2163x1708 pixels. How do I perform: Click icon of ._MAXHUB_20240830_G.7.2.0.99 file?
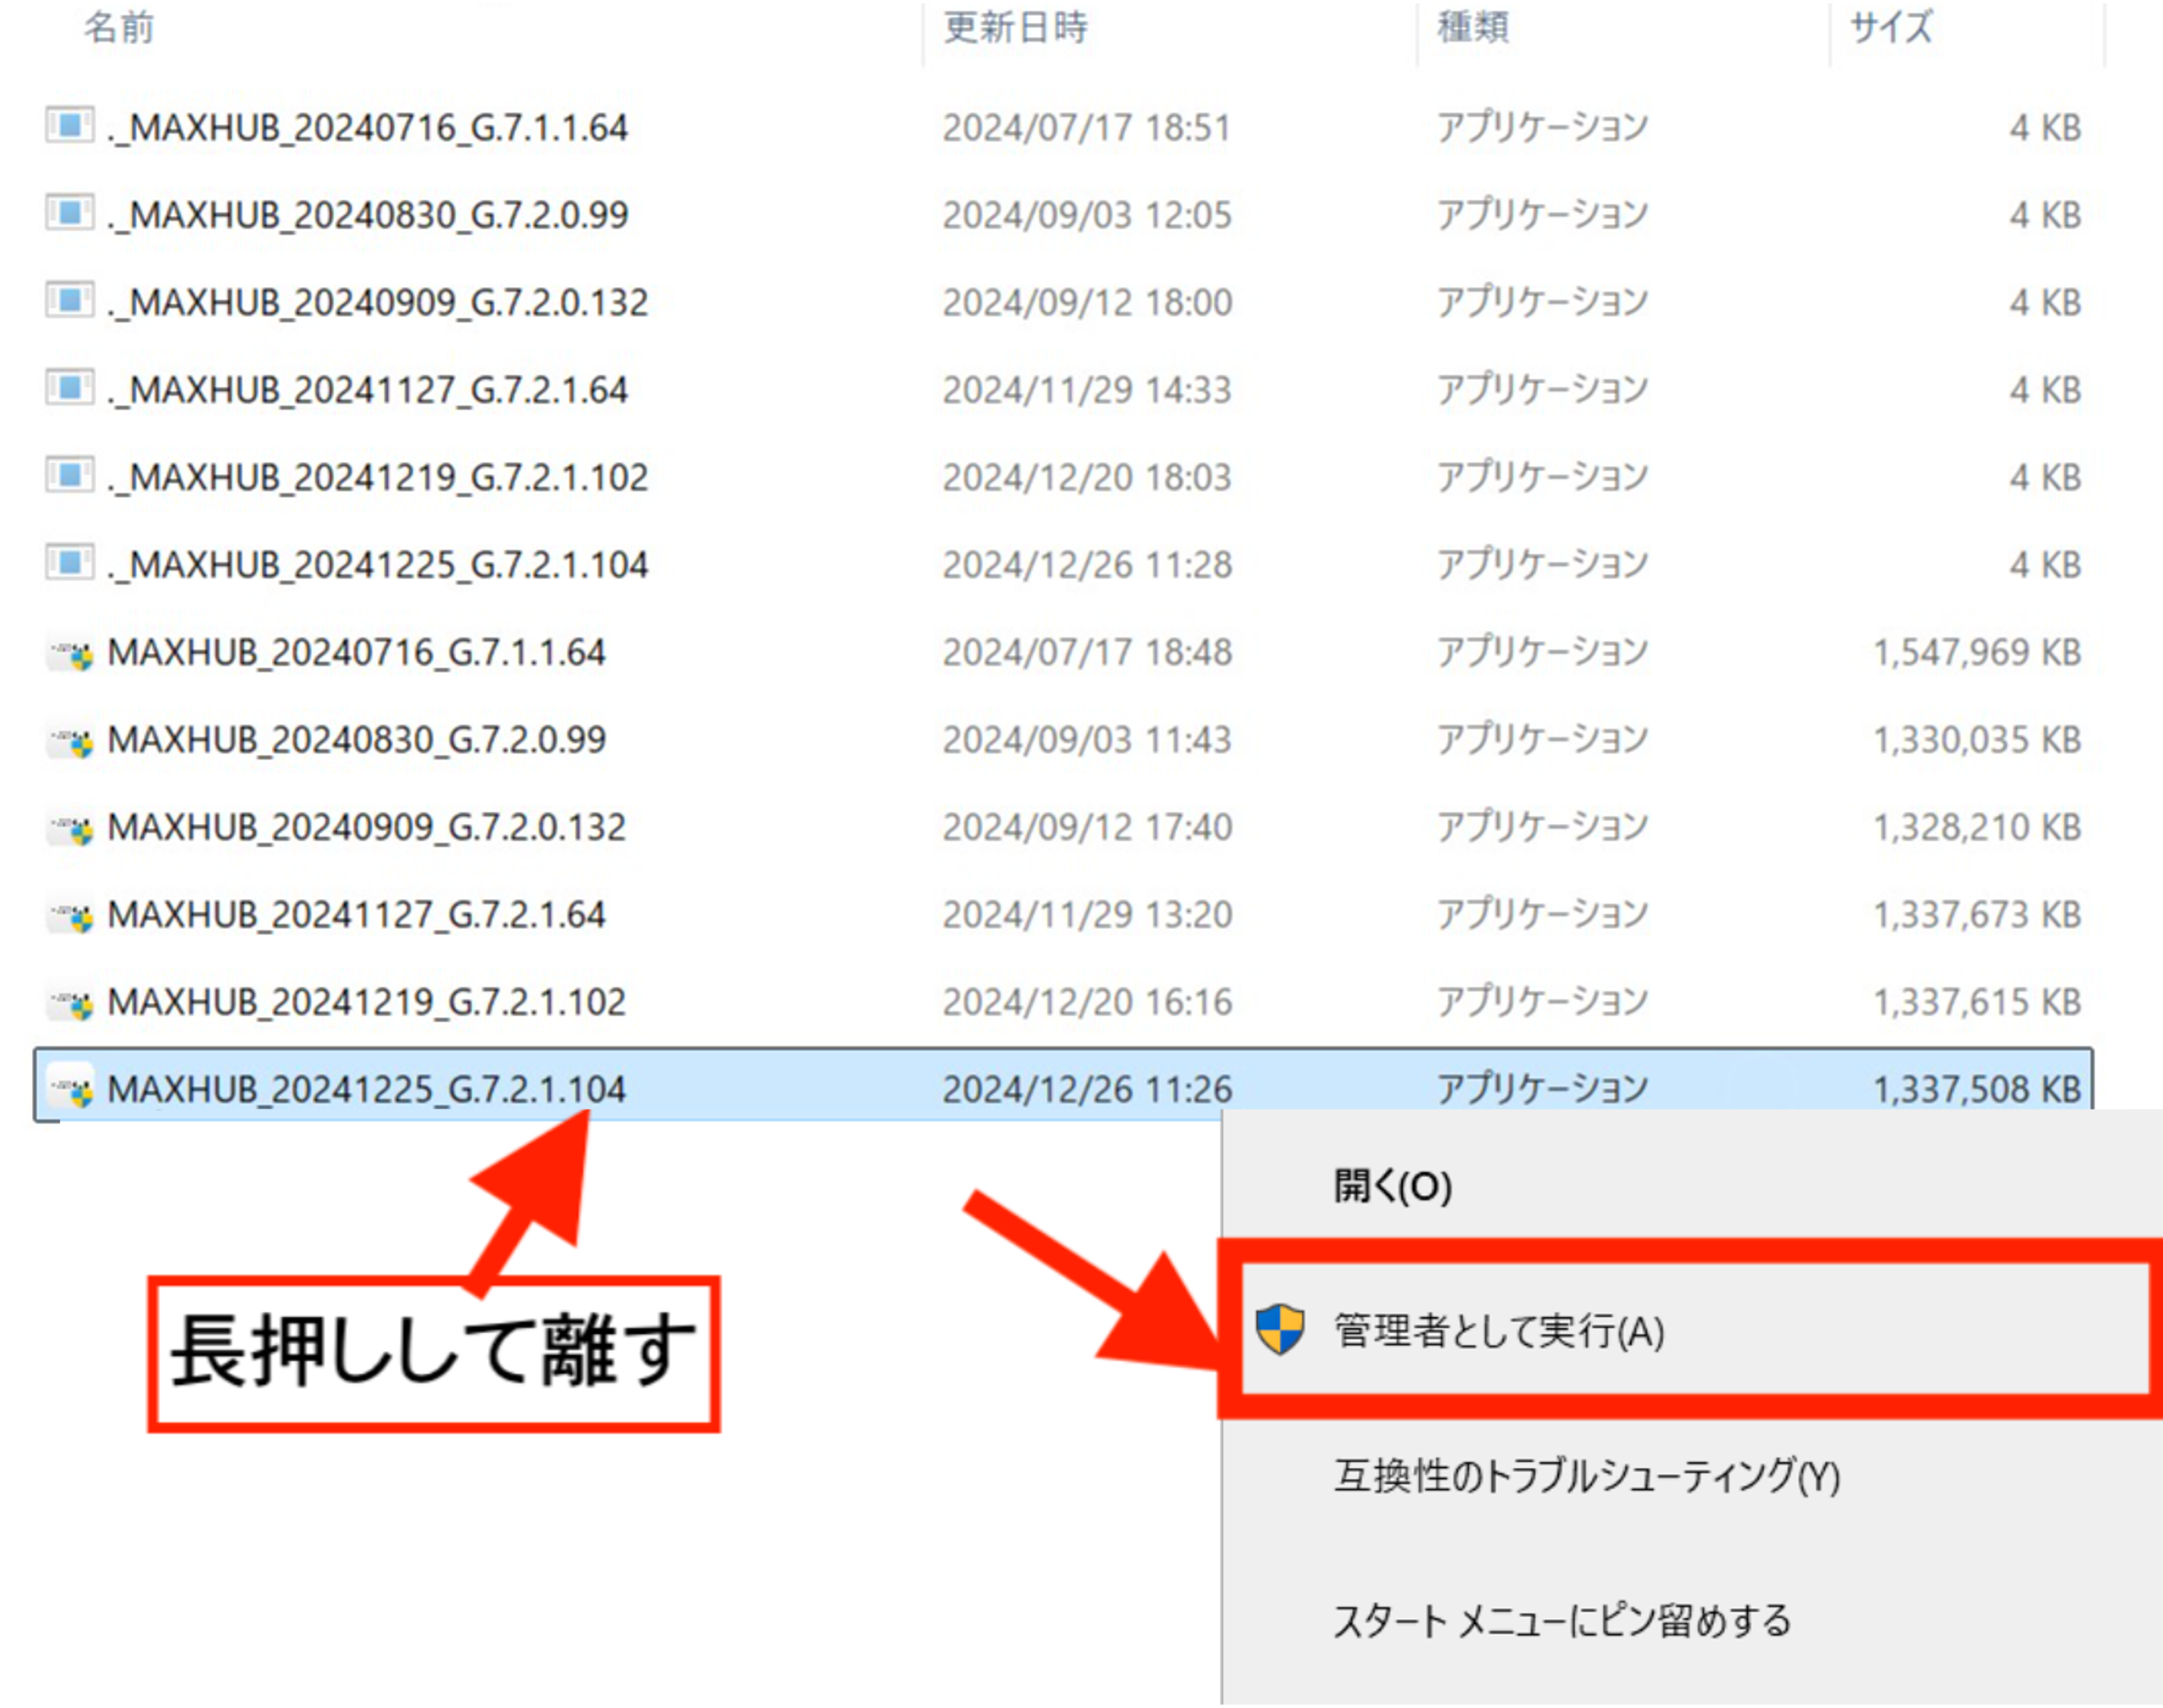coord(70,213)
